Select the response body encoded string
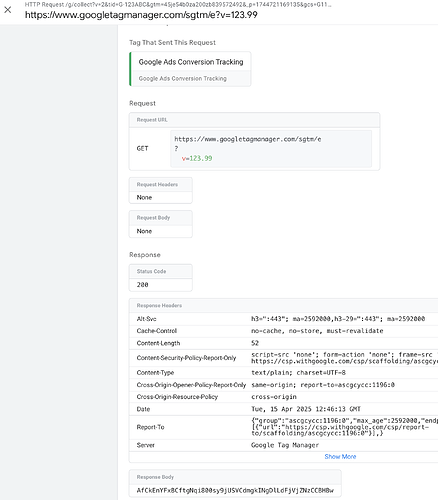This screenshot has width=438, height=500. point(235,491)
